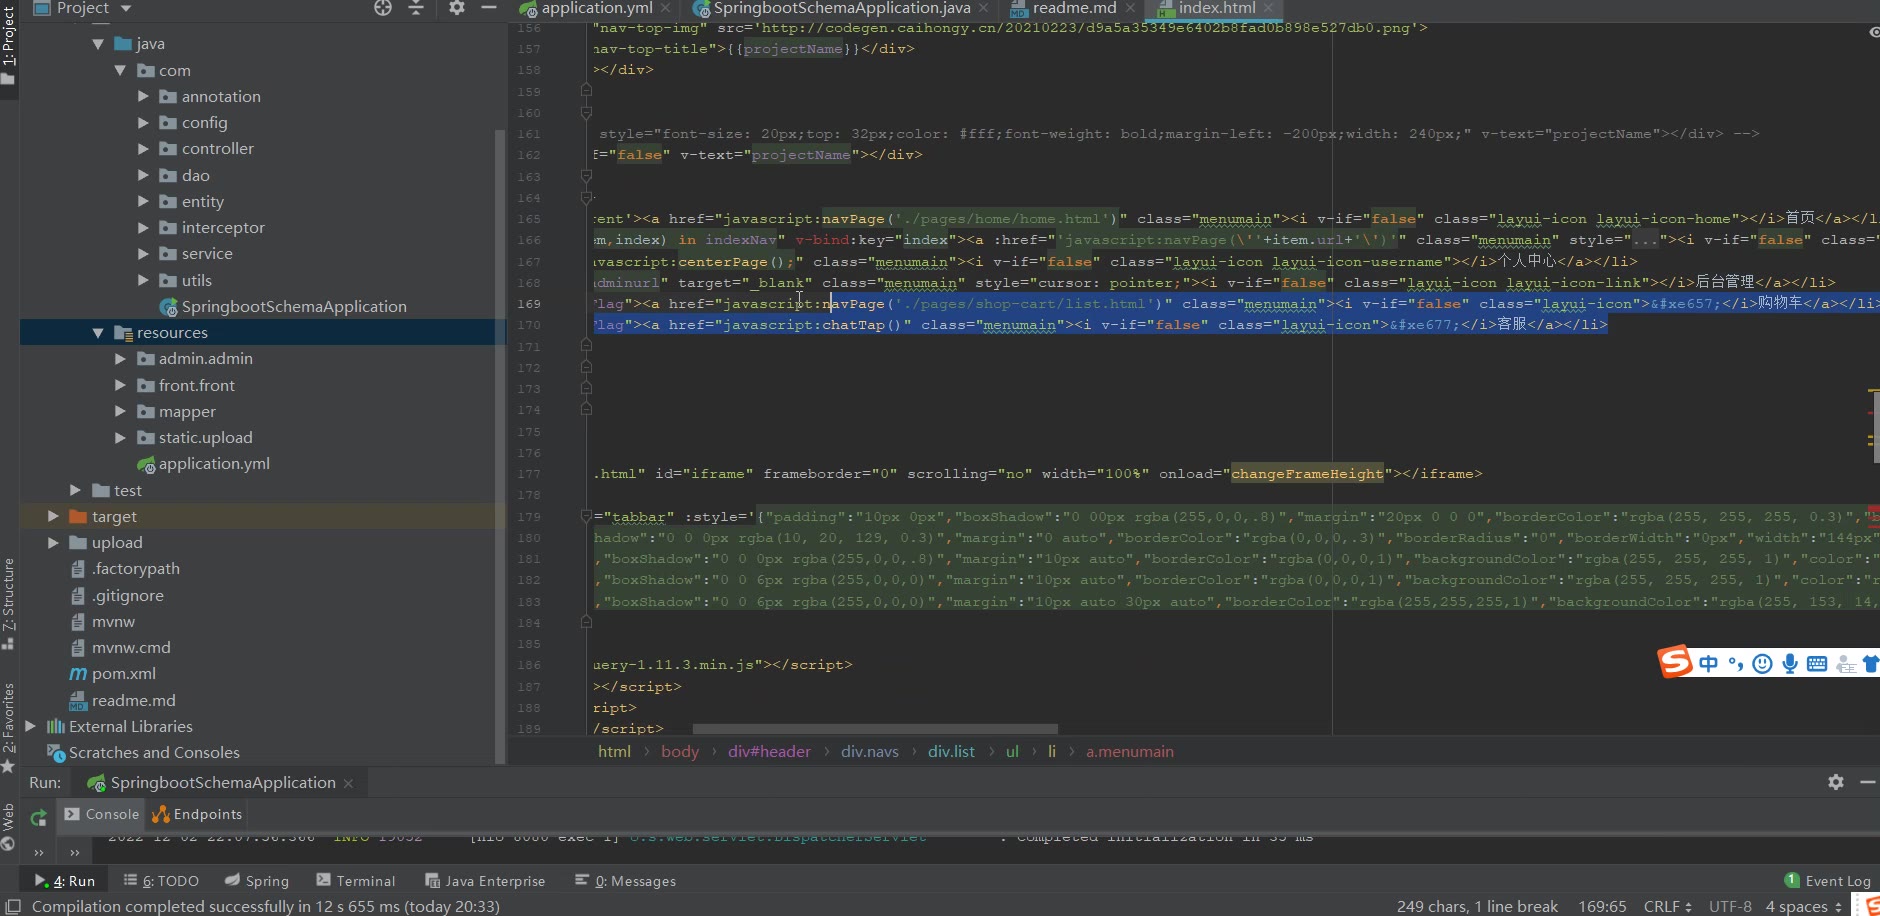Collapse all in Project panel toolbar
Screen dimensions: 1880x916
pyautogui.click(x=416, y=8)
